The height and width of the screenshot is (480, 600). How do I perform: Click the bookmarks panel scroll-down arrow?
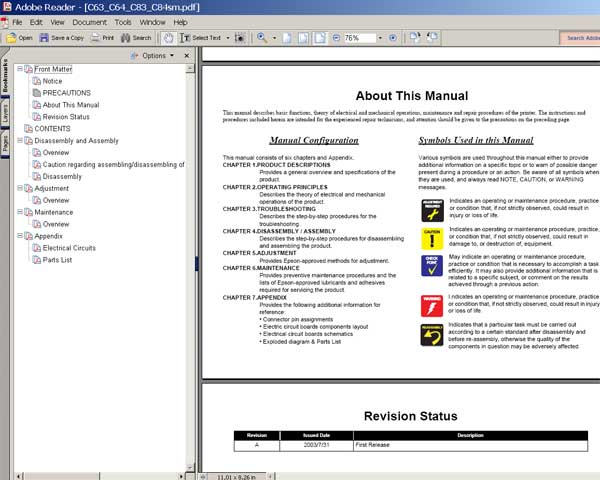tap(190, 467)
